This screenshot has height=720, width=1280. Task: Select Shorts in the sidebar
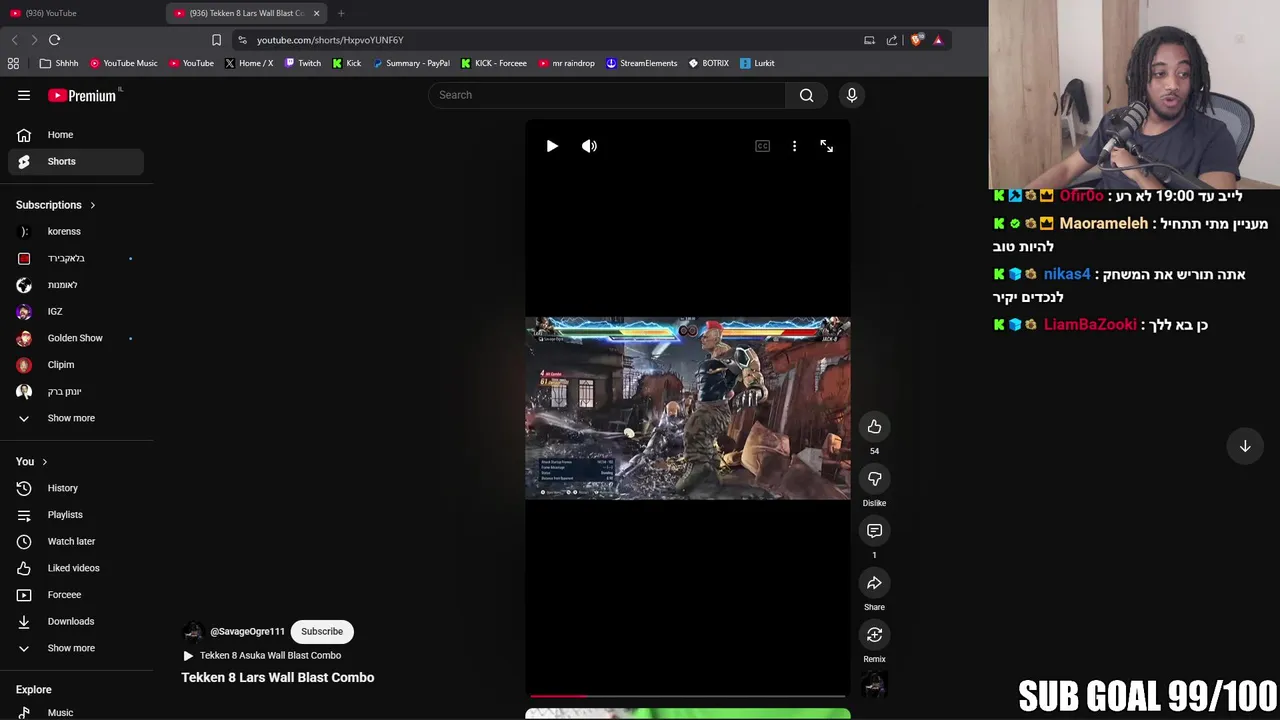[x=76, y=161]
